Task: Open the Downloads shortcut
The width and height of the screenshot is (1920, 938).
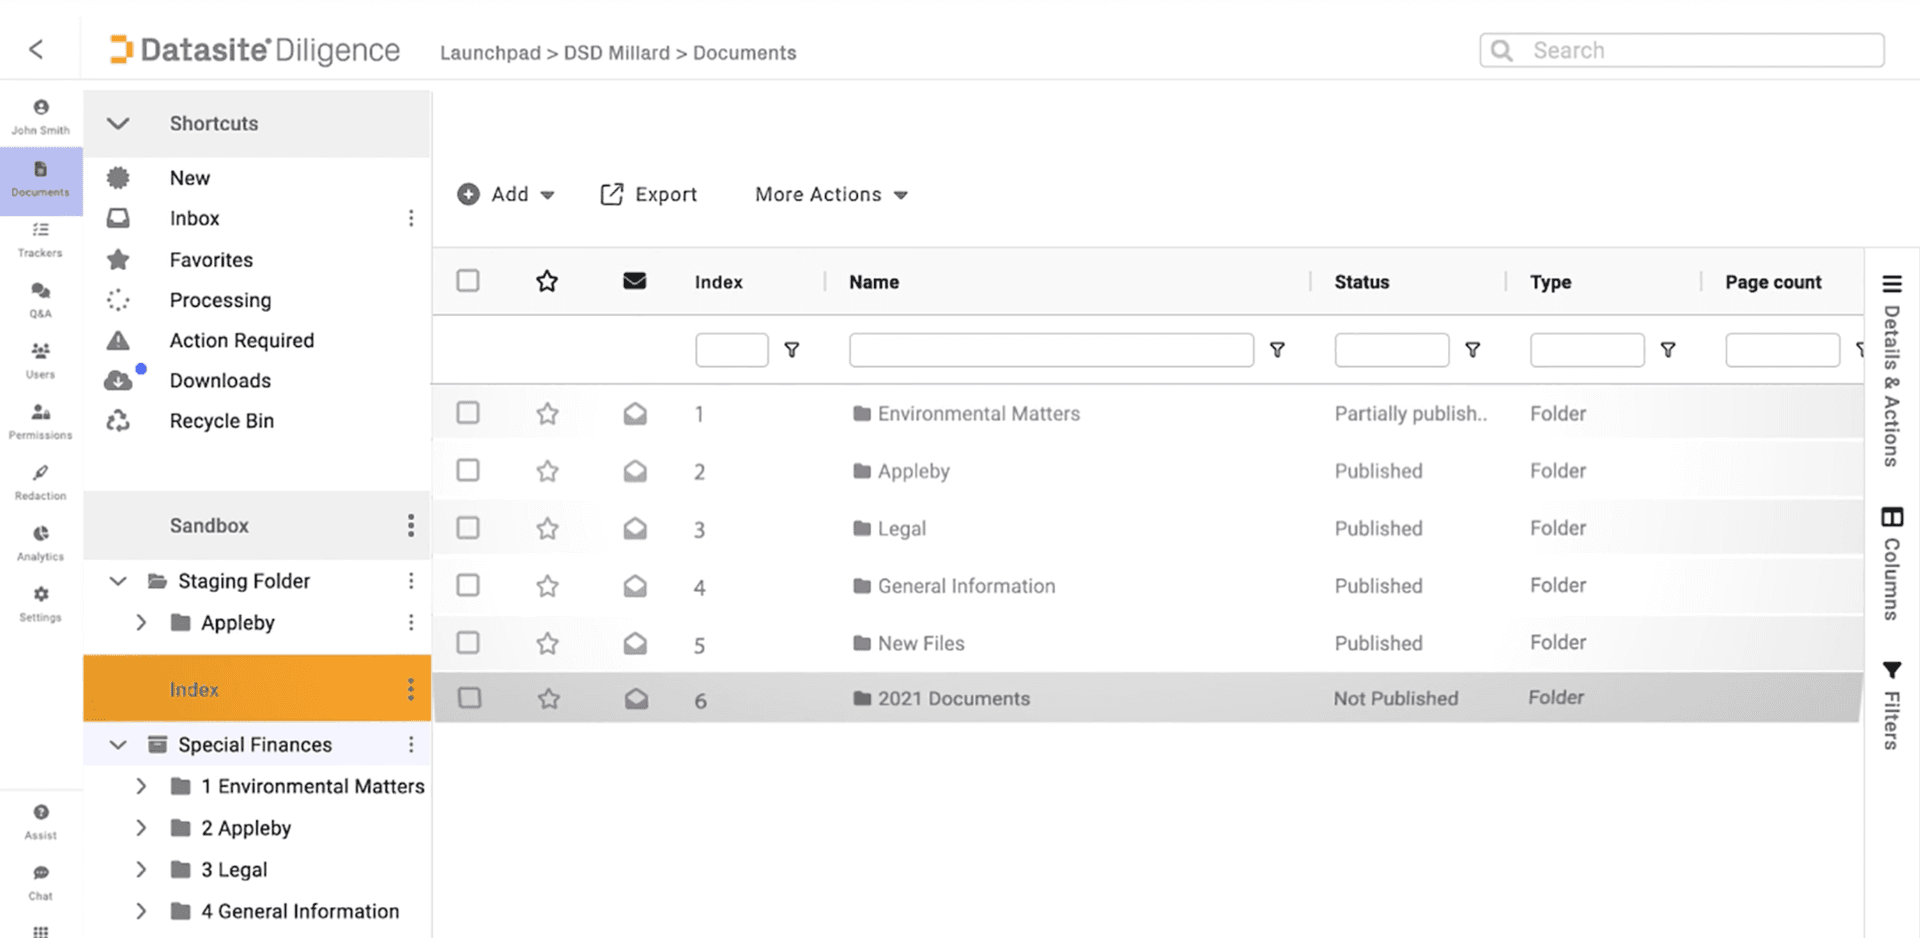Action: click(x=220, y=380)
